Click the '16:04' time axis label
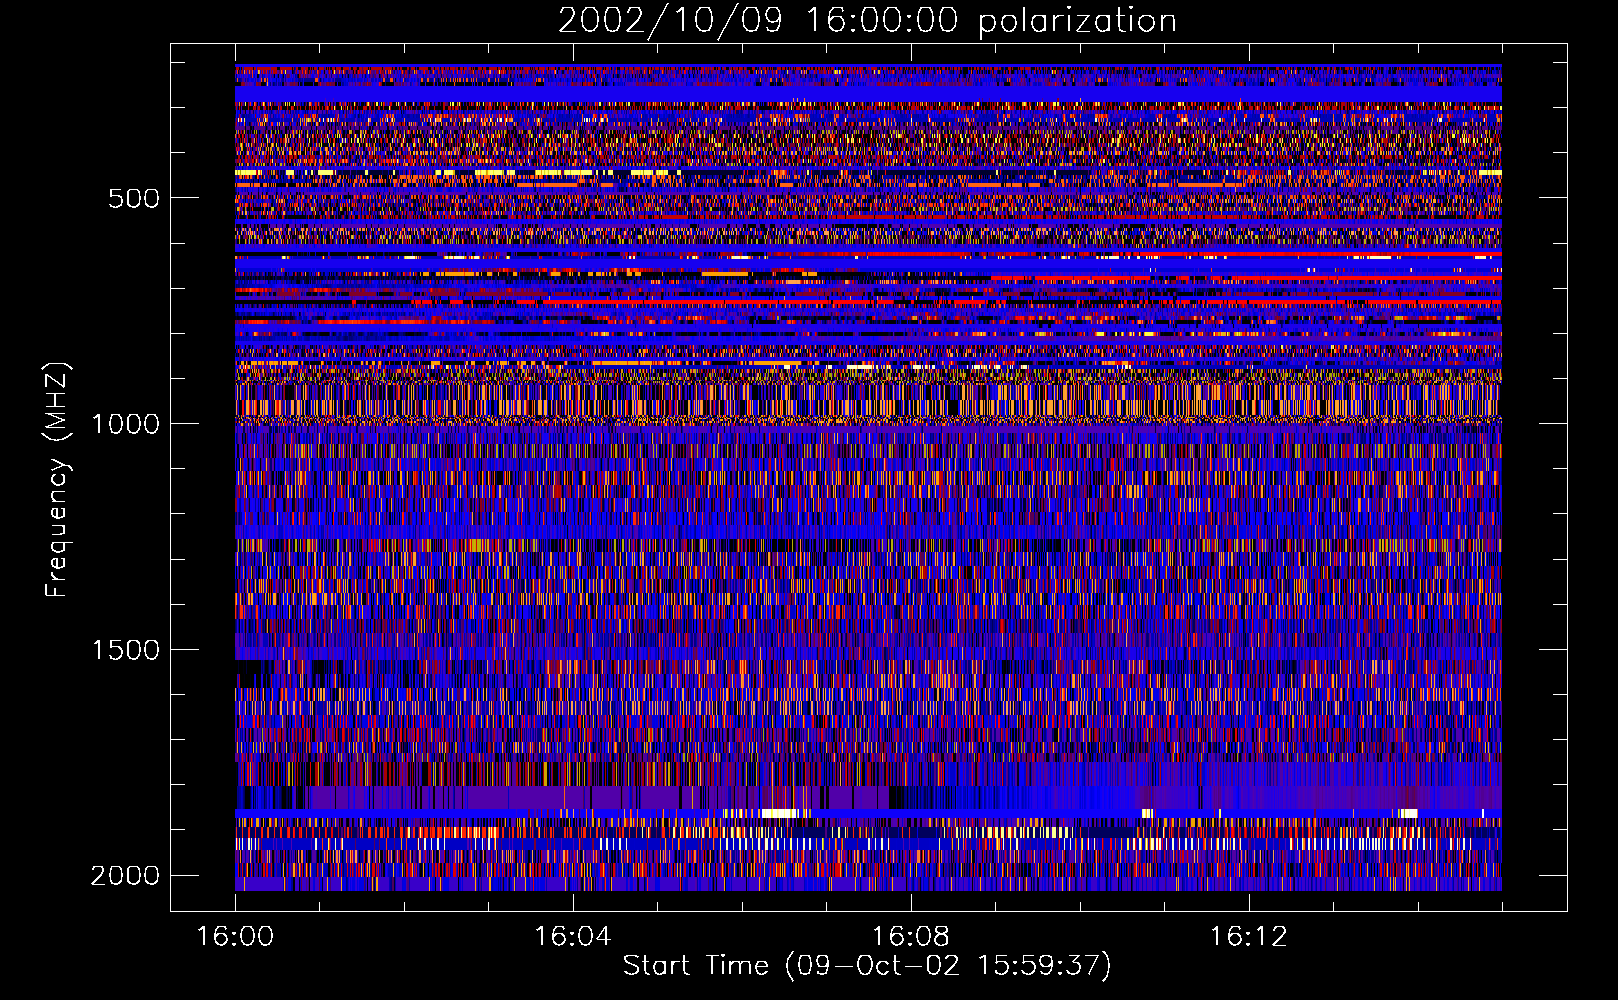This screenshot has width=1618, height=1000. pyautogui.click(x=573, y=937)
